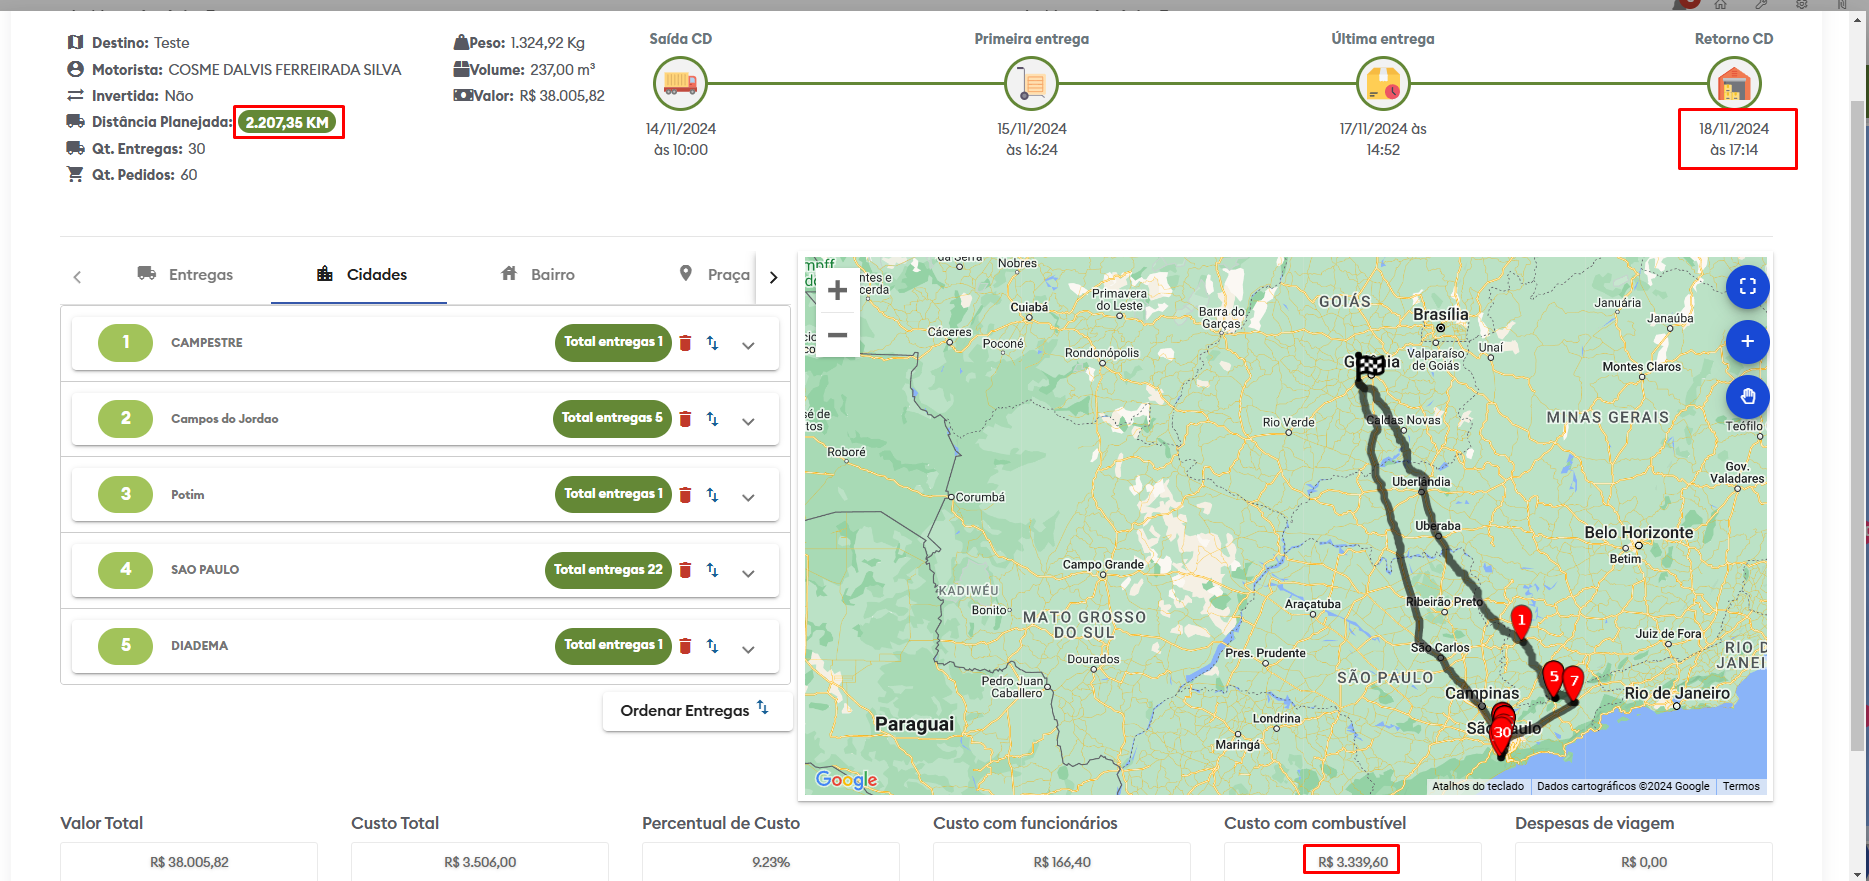Viewport: 1869px width, 881px height.
Task: Expand the Campos do Jordao row
Action: pyautogui.click(x=748, y=421)
